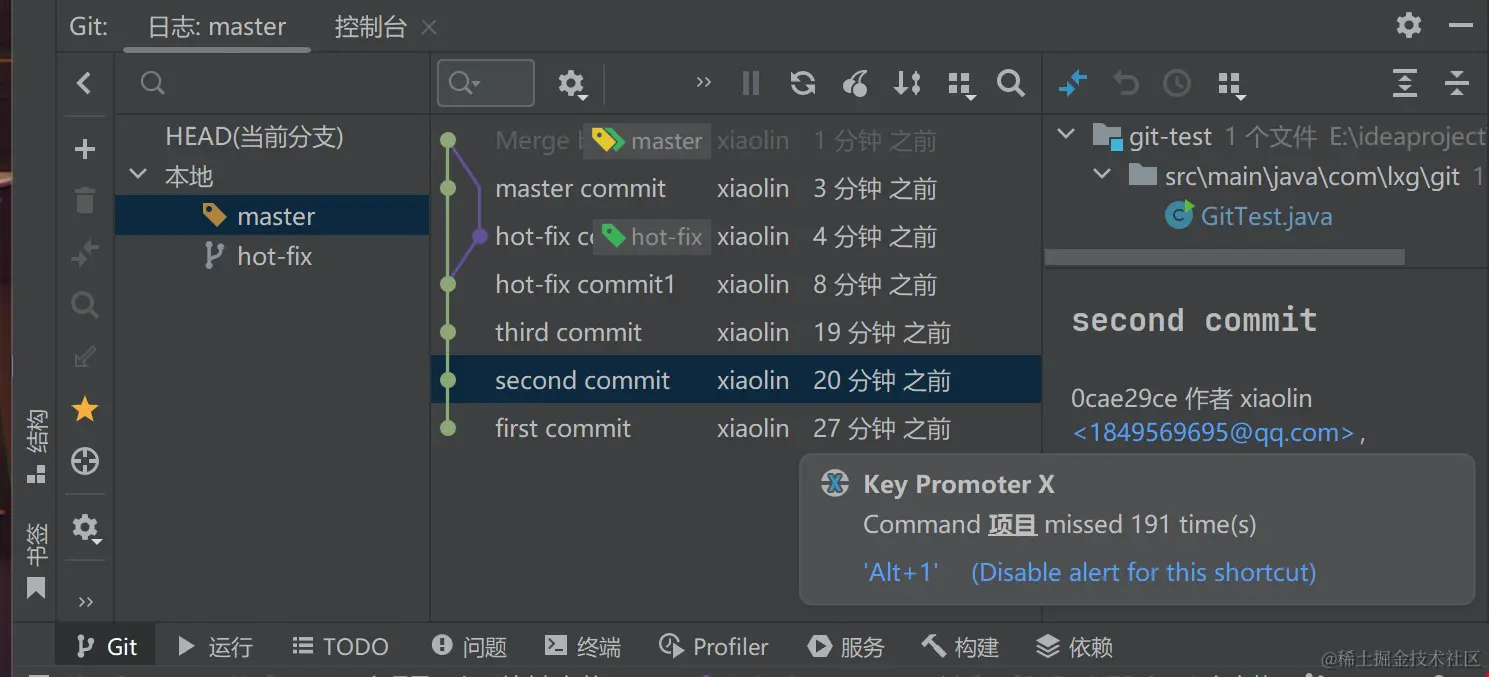Expand more sidebar actions chevrons
Image resolution: width=1489 pixels, height=677 pixels.
[85, 601]
